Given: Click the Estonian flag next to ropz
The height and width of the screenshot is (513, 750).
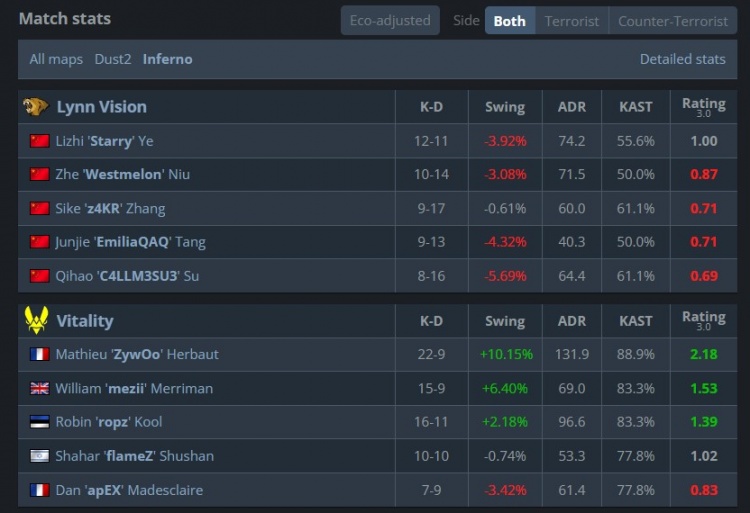Looking at the screenshot, I should [40, 422].
